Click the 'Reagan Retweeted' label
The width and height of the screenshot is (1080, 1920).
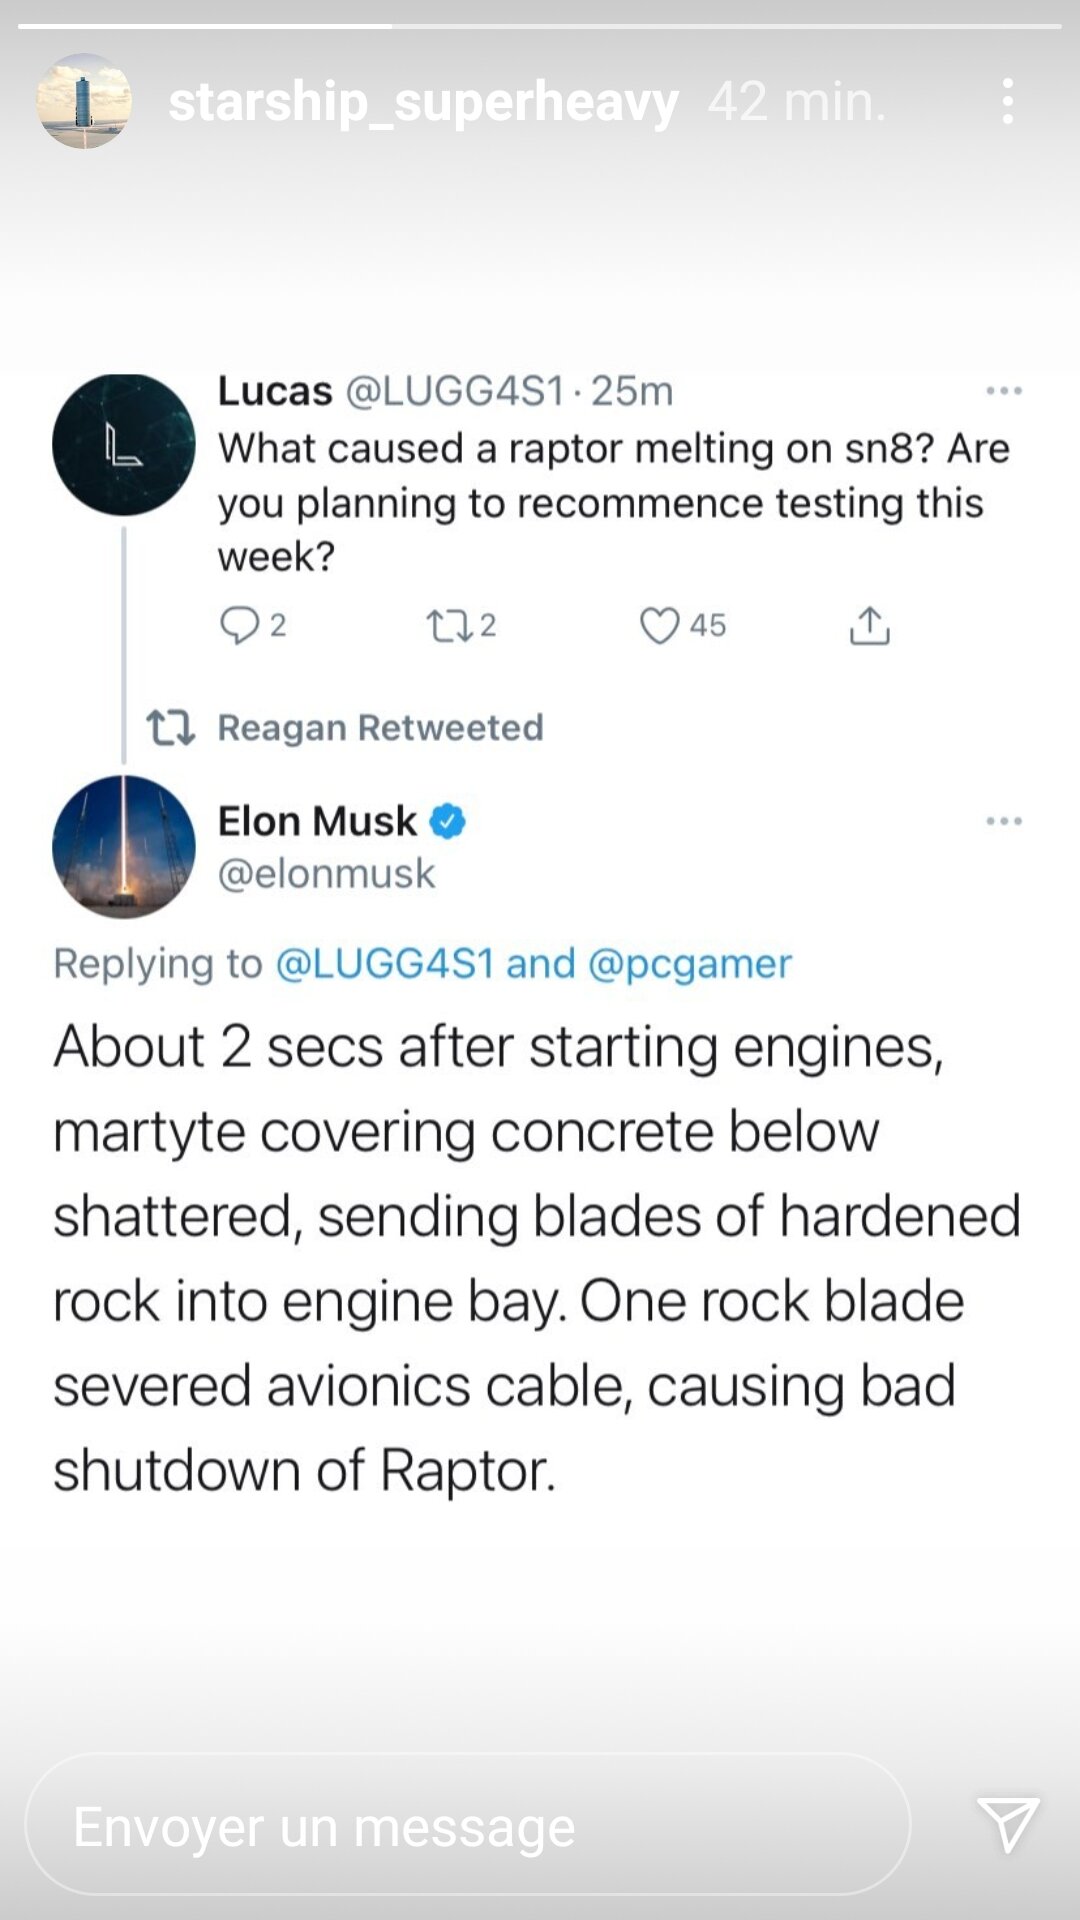coord(380,727)
